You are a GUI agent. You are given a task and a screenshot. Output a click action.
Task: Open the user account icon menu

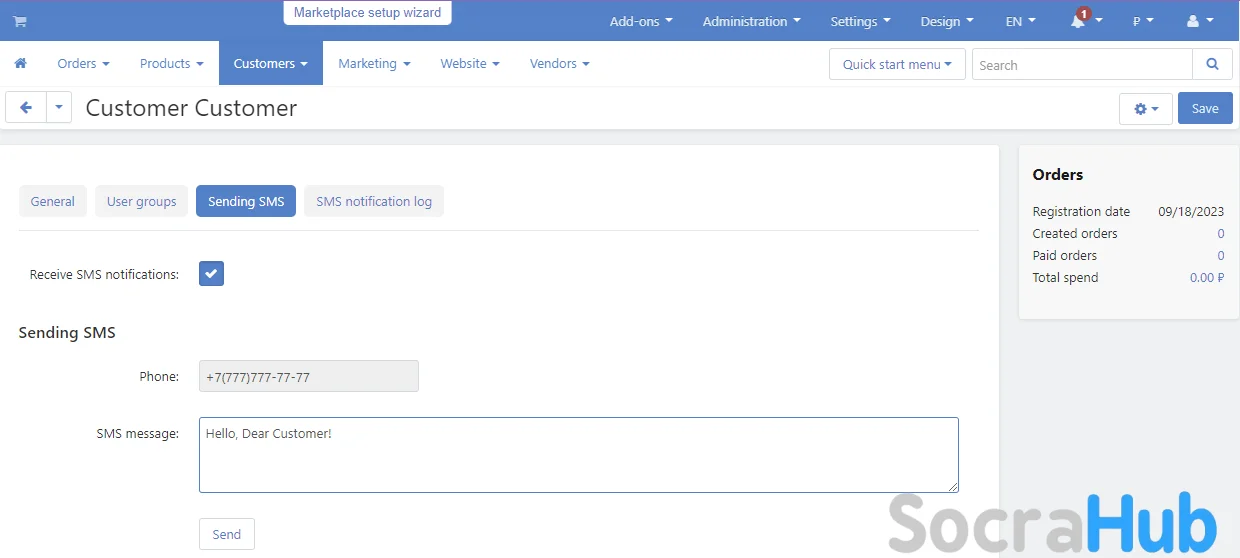click(x=1198, y=21)
